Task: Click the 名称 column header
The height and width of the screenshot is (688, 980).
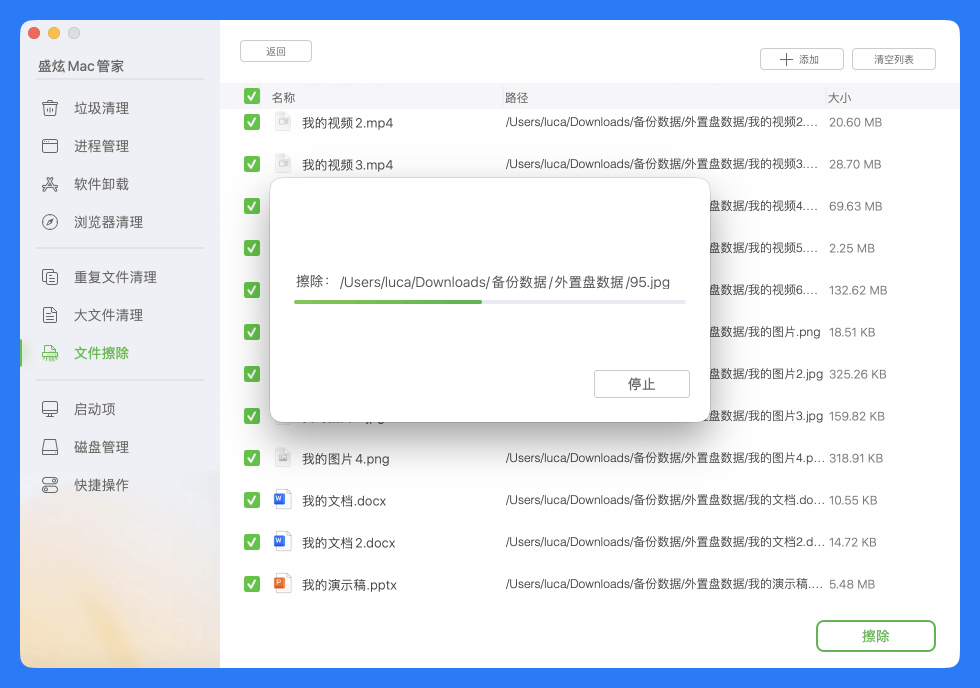Action: pos(282,96)
